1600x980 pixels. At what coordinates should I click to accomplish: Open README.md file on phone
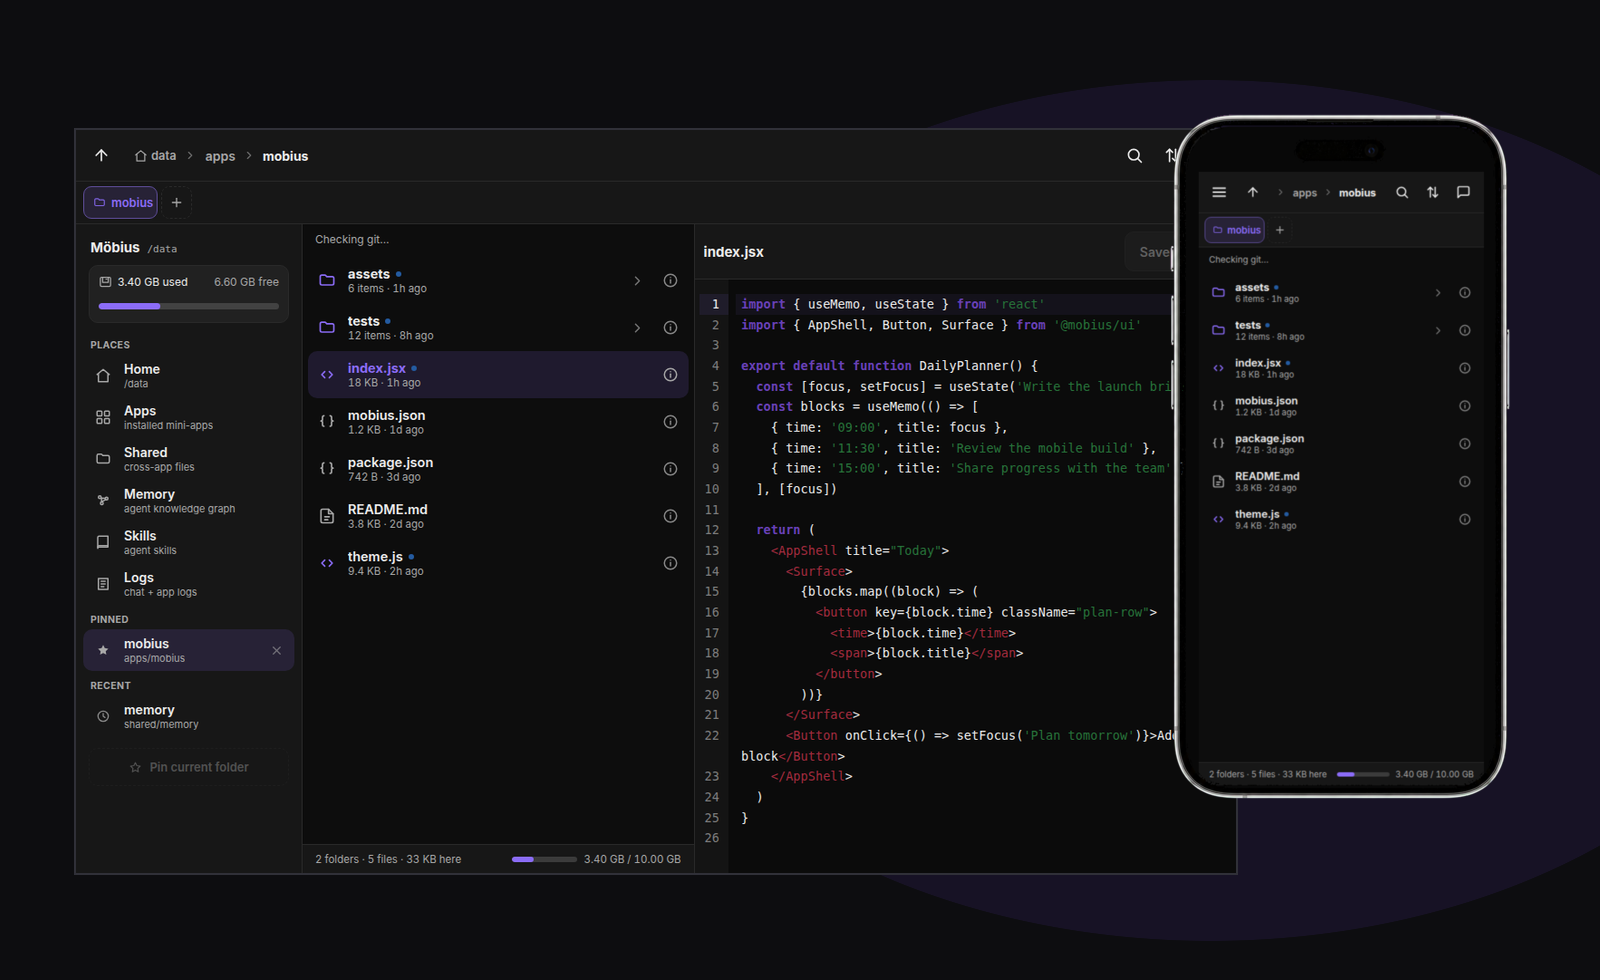(1341, 482)
